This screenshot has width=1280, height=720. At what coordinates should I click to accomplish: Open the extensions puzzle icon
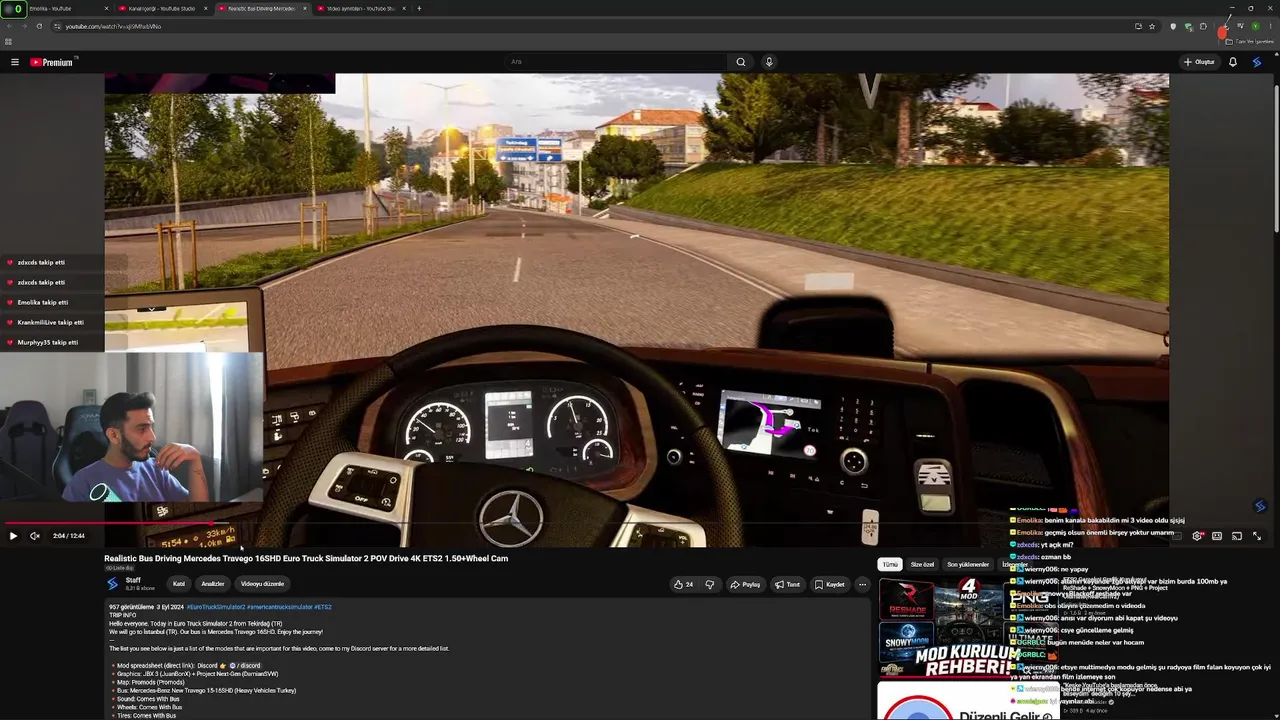click(x=1203, y=26)
